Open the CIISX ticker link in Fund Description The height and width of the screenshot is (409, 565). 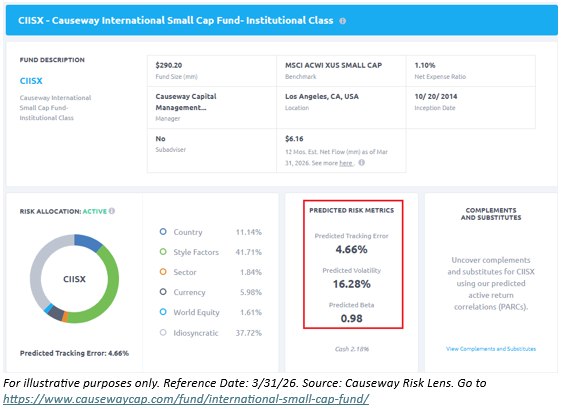[31, 81]
